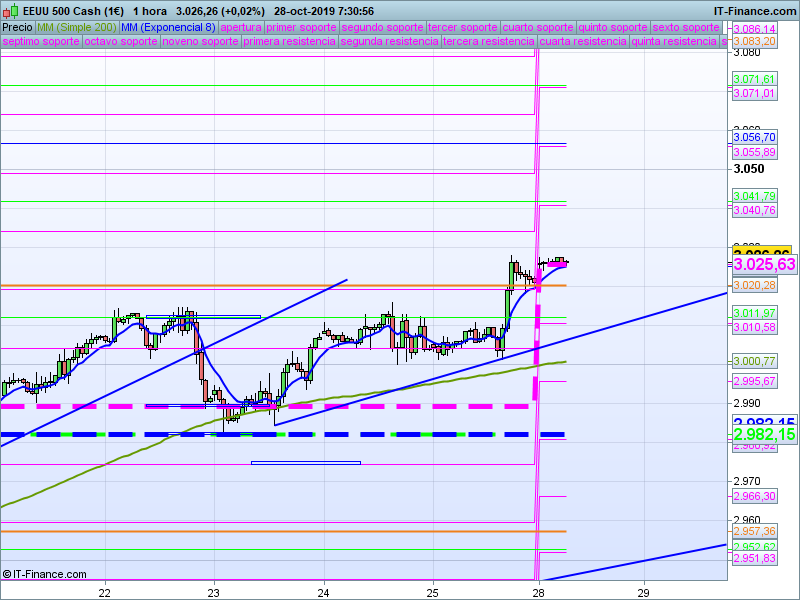Click the 3.086,14 price tag

pos(755,29)
